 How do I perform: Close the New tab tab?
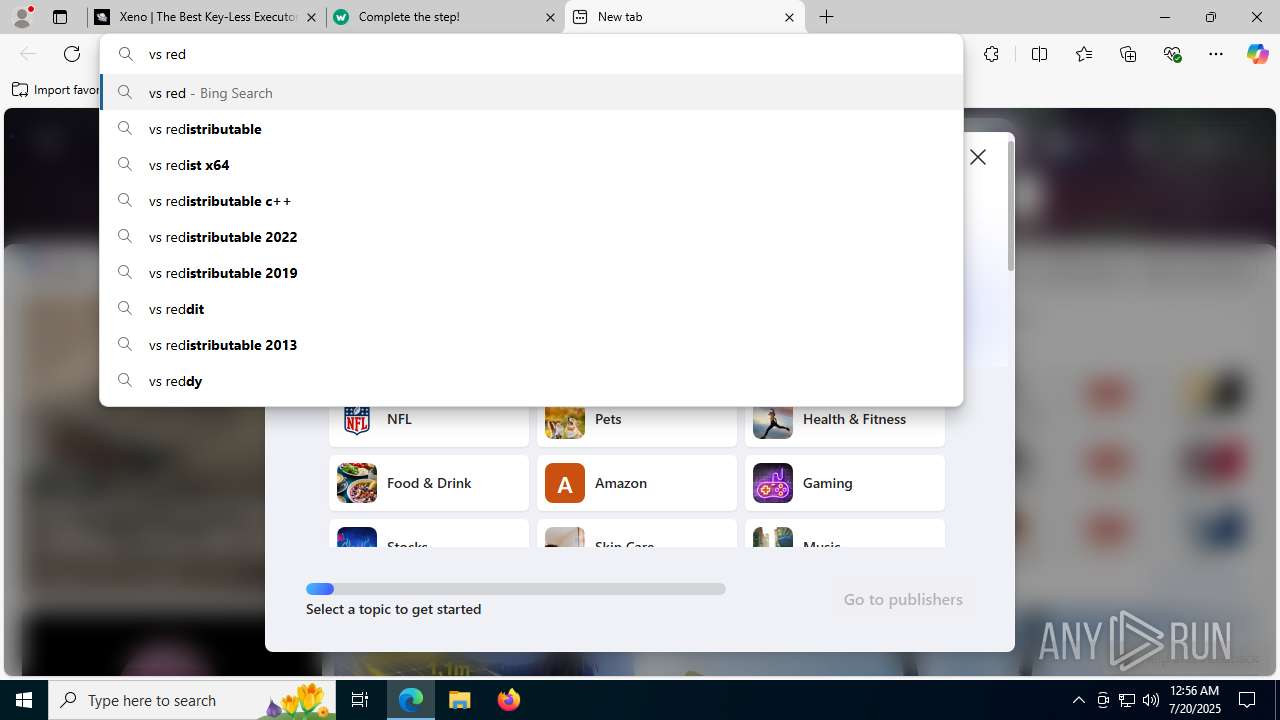point(789,17)
